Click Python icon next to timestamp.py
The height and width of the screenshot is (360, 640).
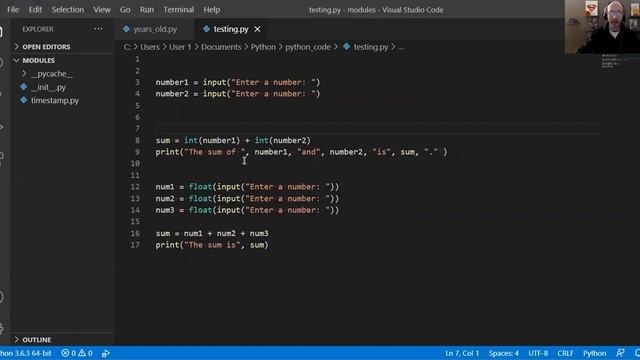[x=24, y=100]
